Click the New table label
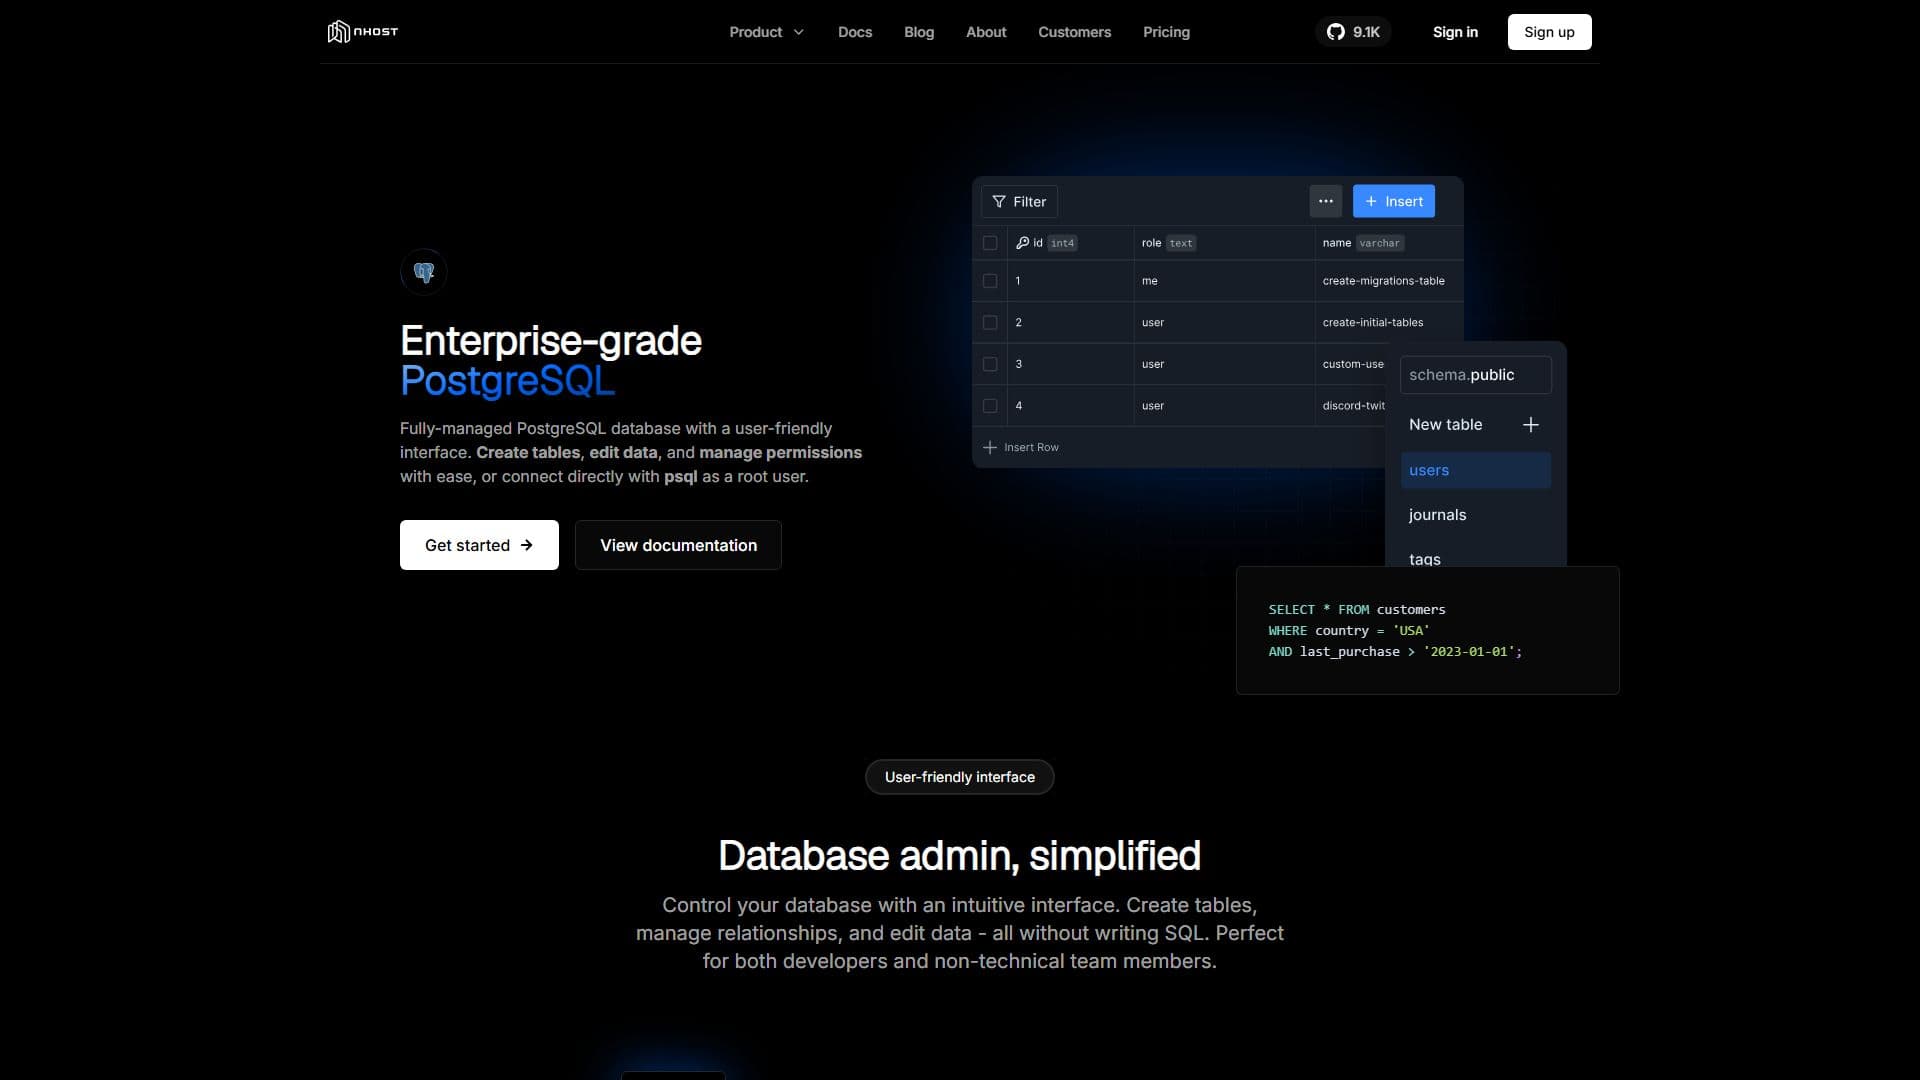Image resolution: width=1920 pixels, height=1080 pixels. click(x=1445, y=425)
